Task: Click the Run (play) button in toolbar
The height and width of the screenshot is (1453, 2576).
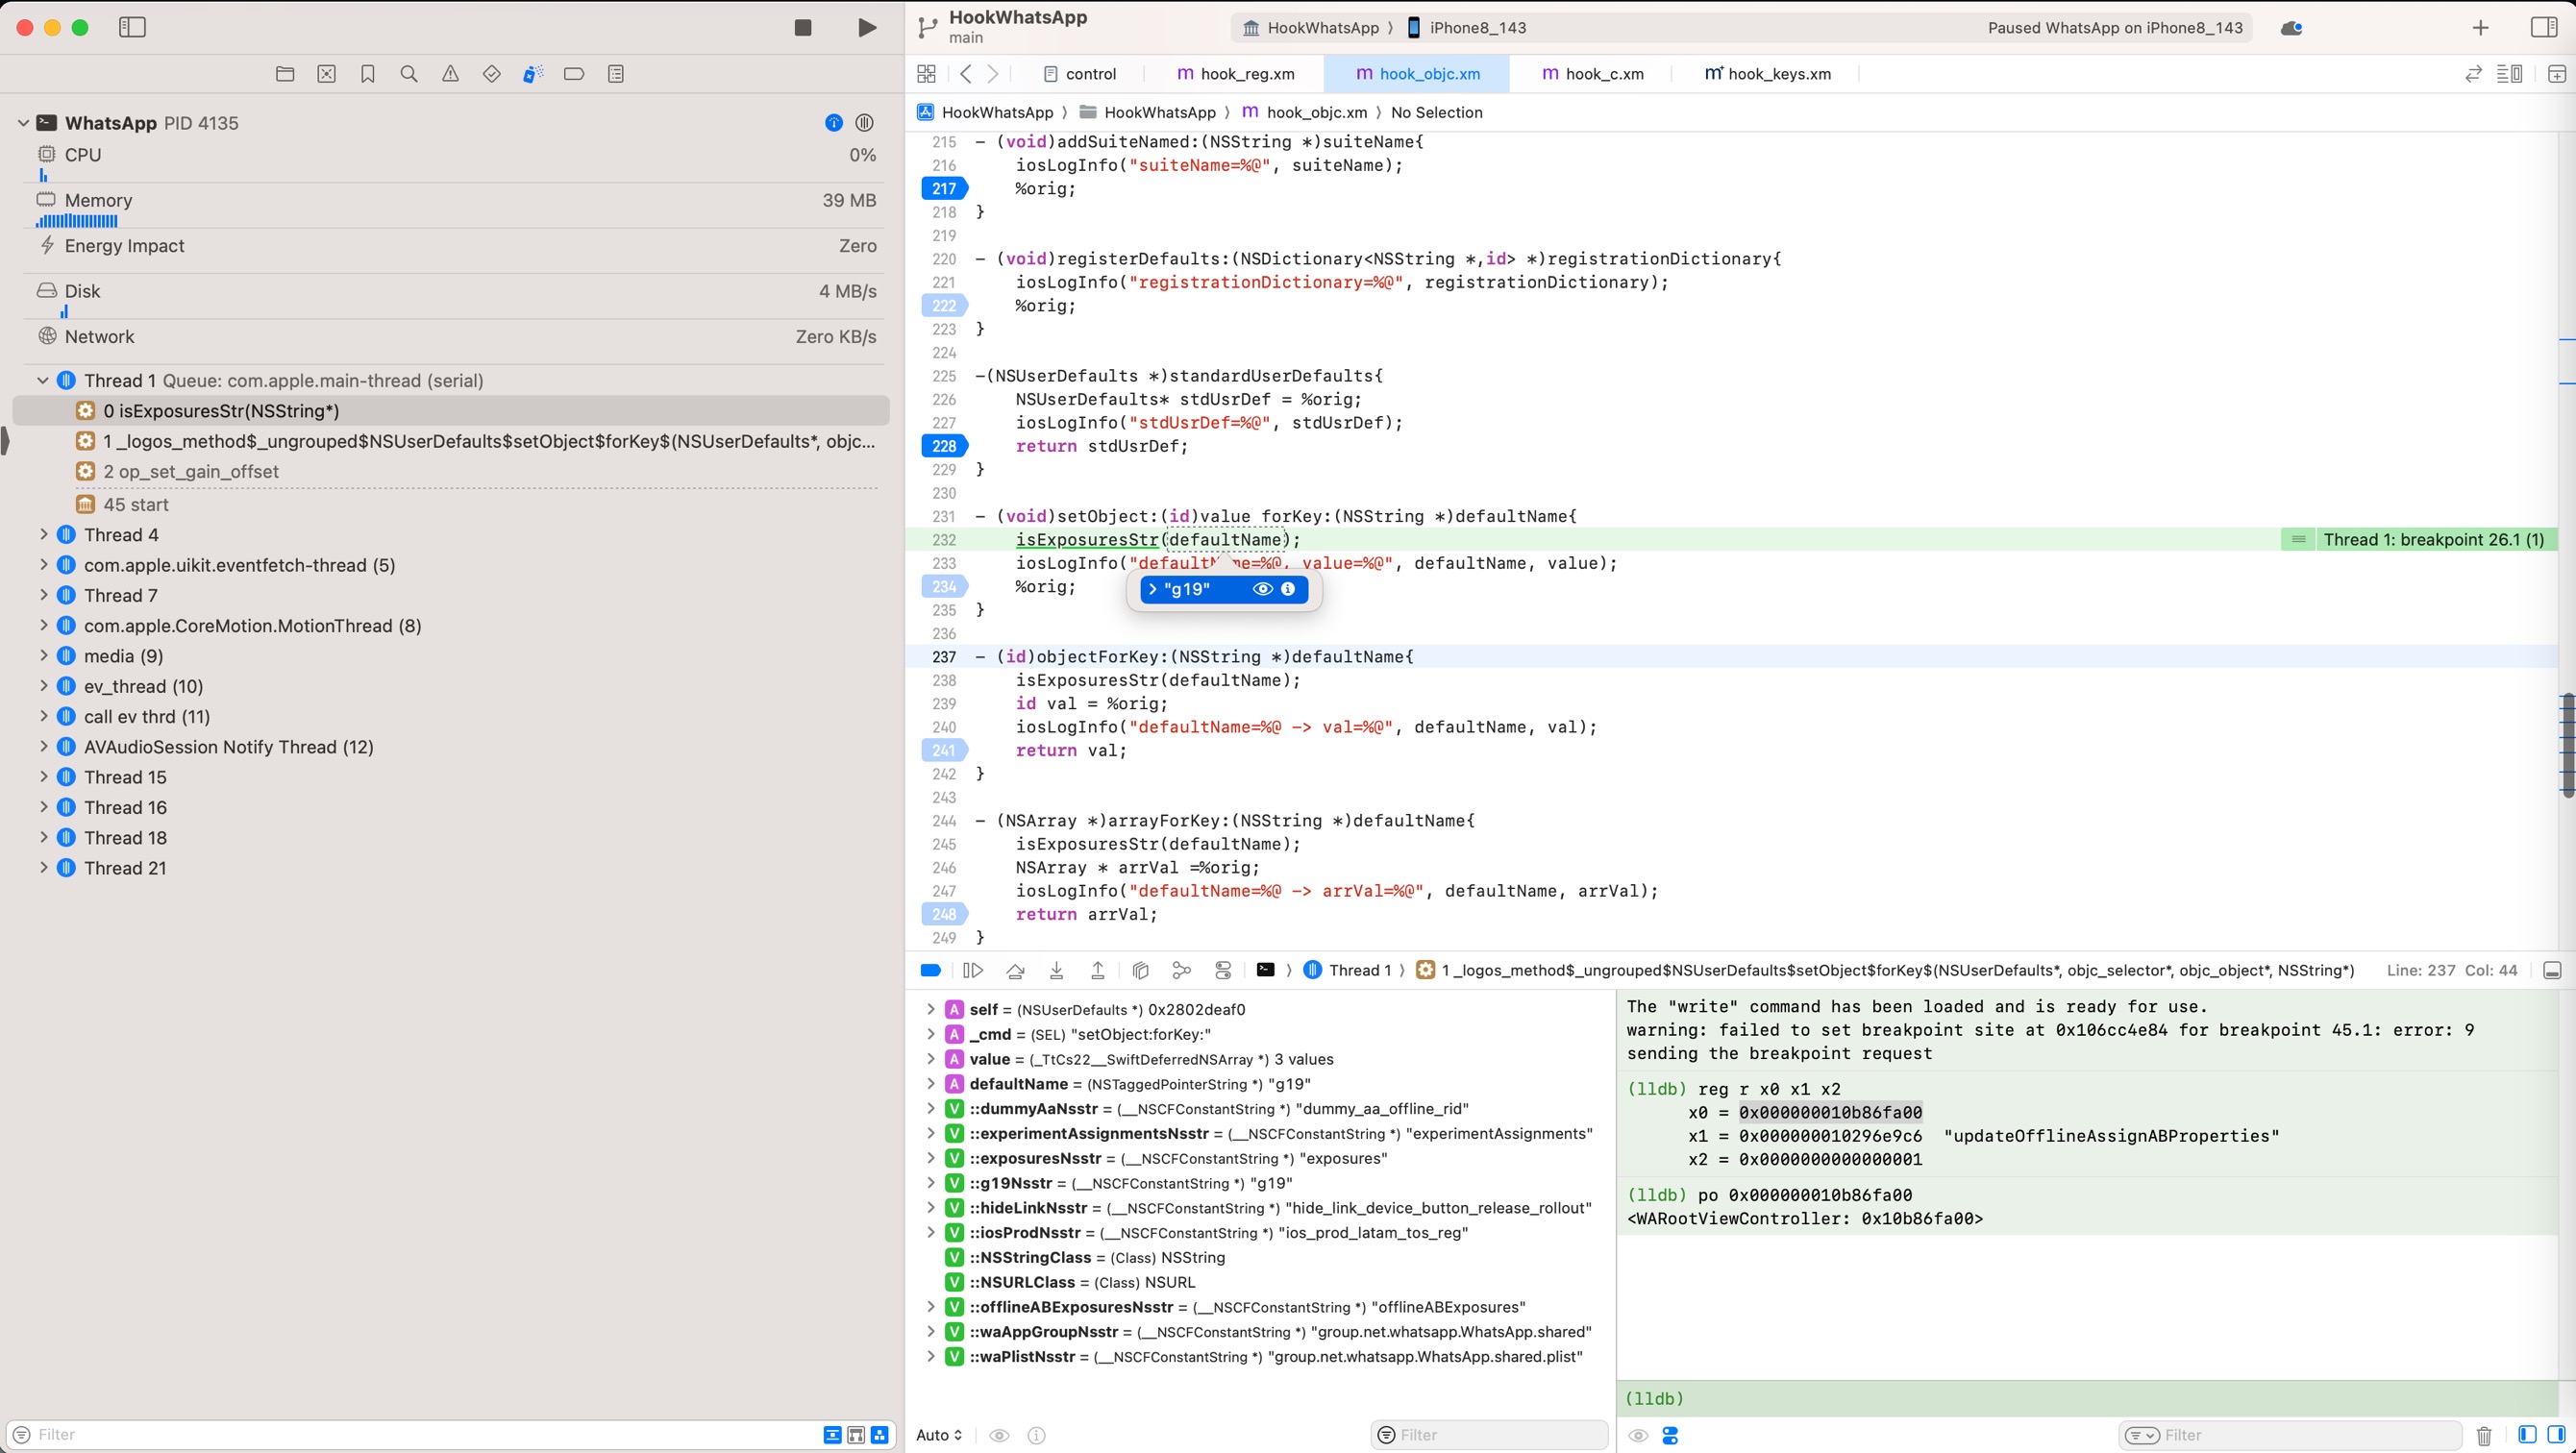Action: 867,28
